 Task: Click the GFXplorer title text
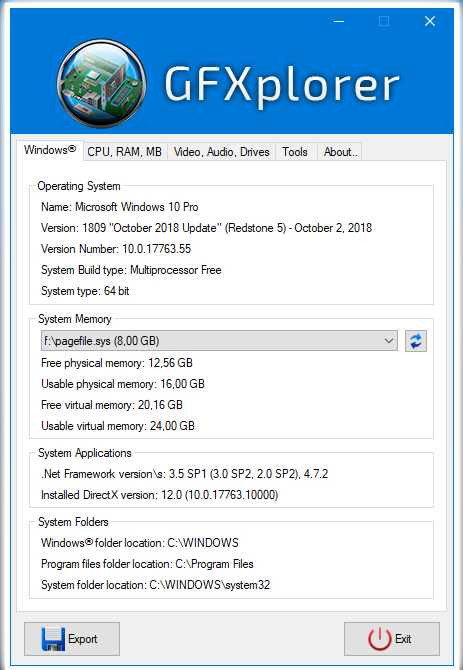pos(282,85)
